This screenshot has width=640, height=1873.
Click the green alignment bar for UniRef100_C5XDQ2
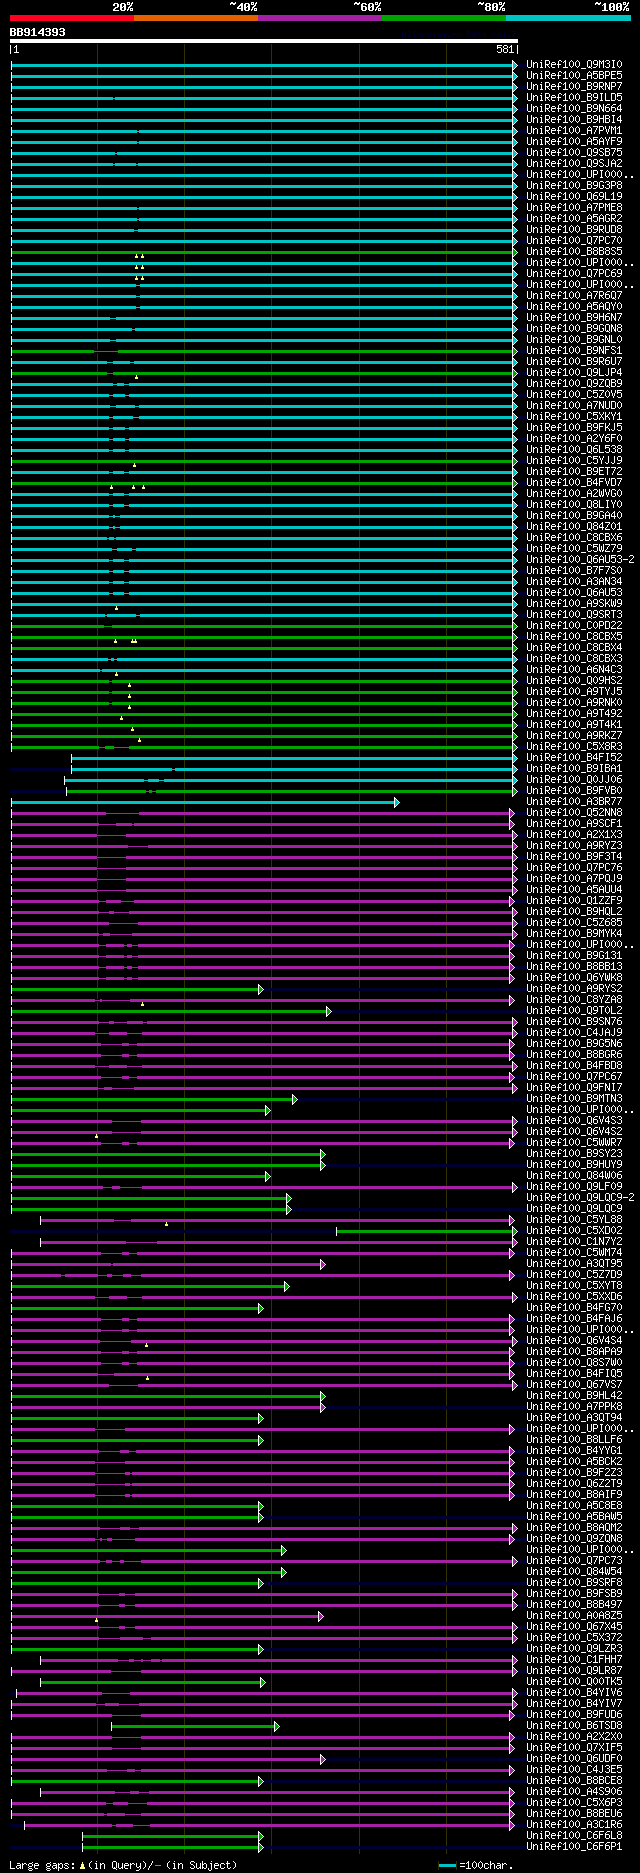[427, 1231]
